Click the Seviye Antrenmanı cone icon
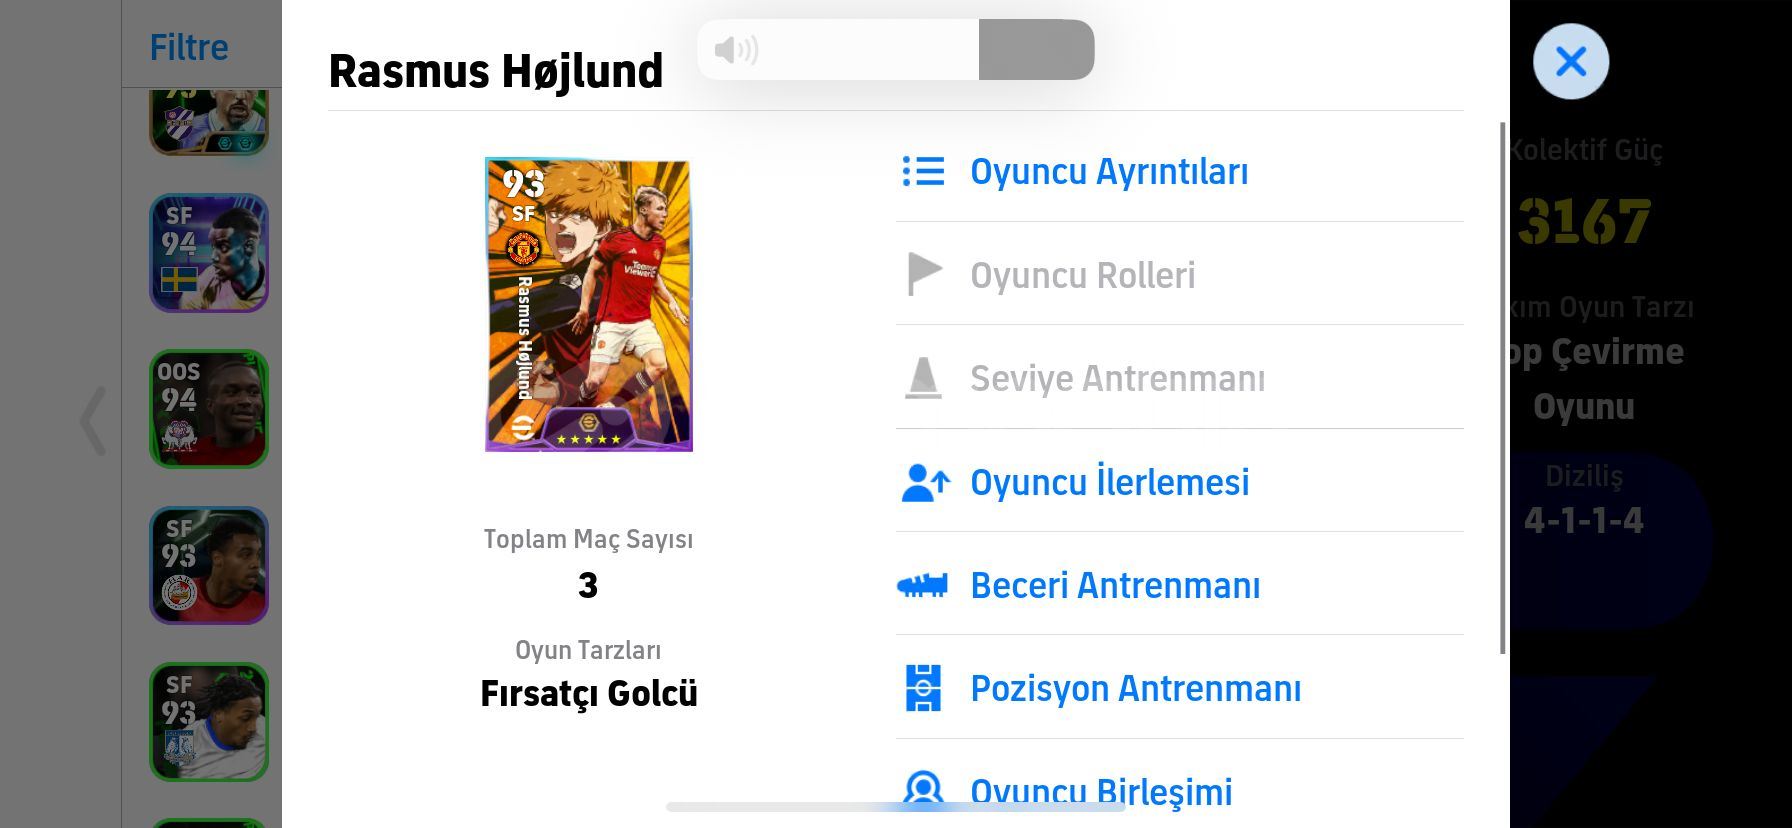Screen dimensions: 1792x828 point(923,378)
